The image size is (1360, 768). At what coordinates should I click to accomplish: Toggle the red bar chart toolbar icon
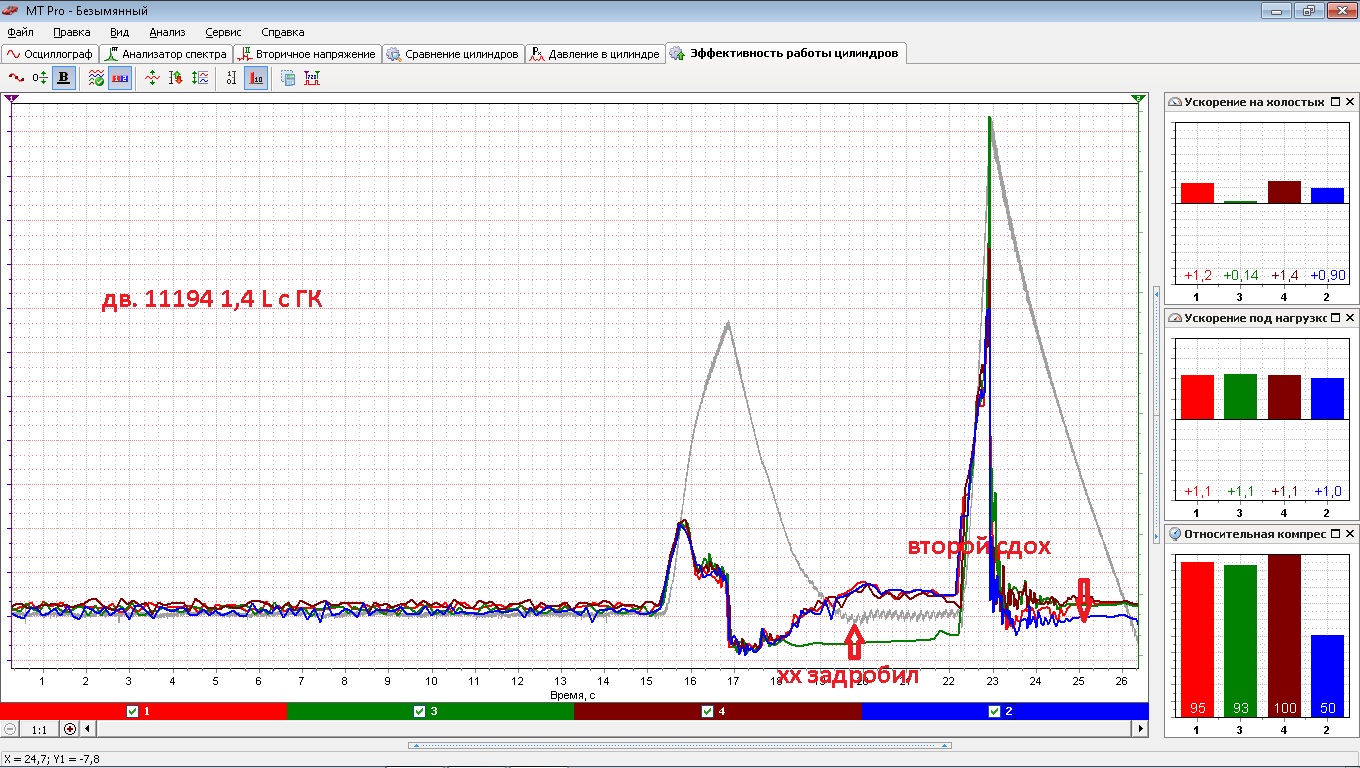click(256, 77)
